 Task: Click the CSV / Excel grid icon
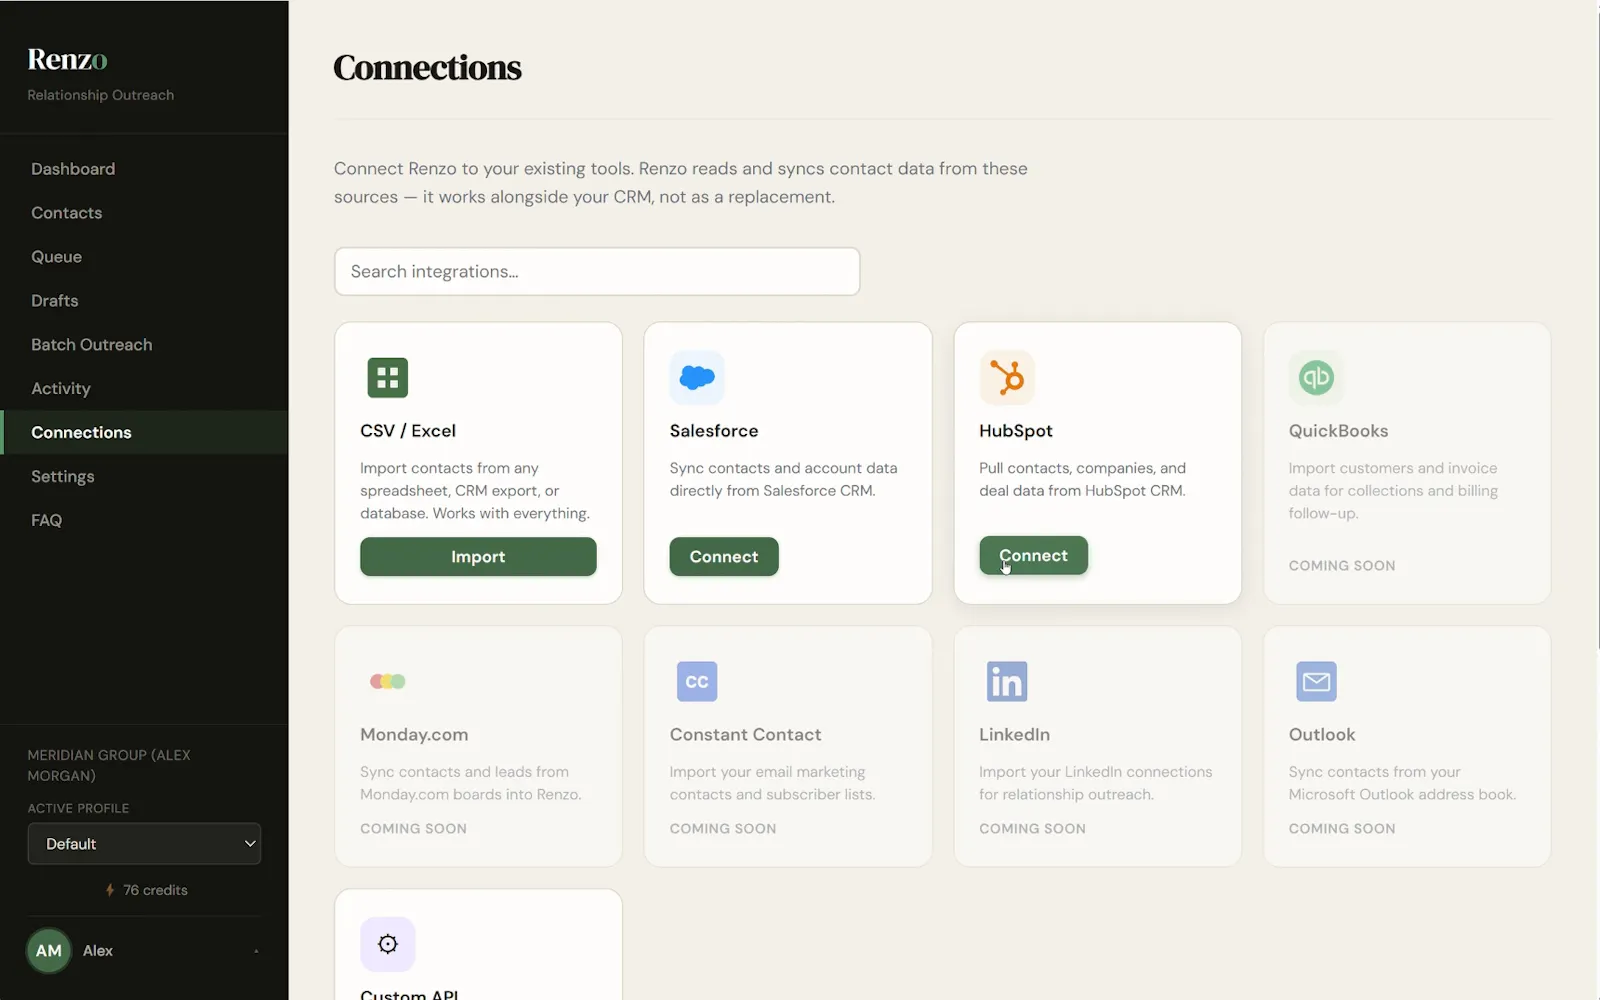click(388, 377)
